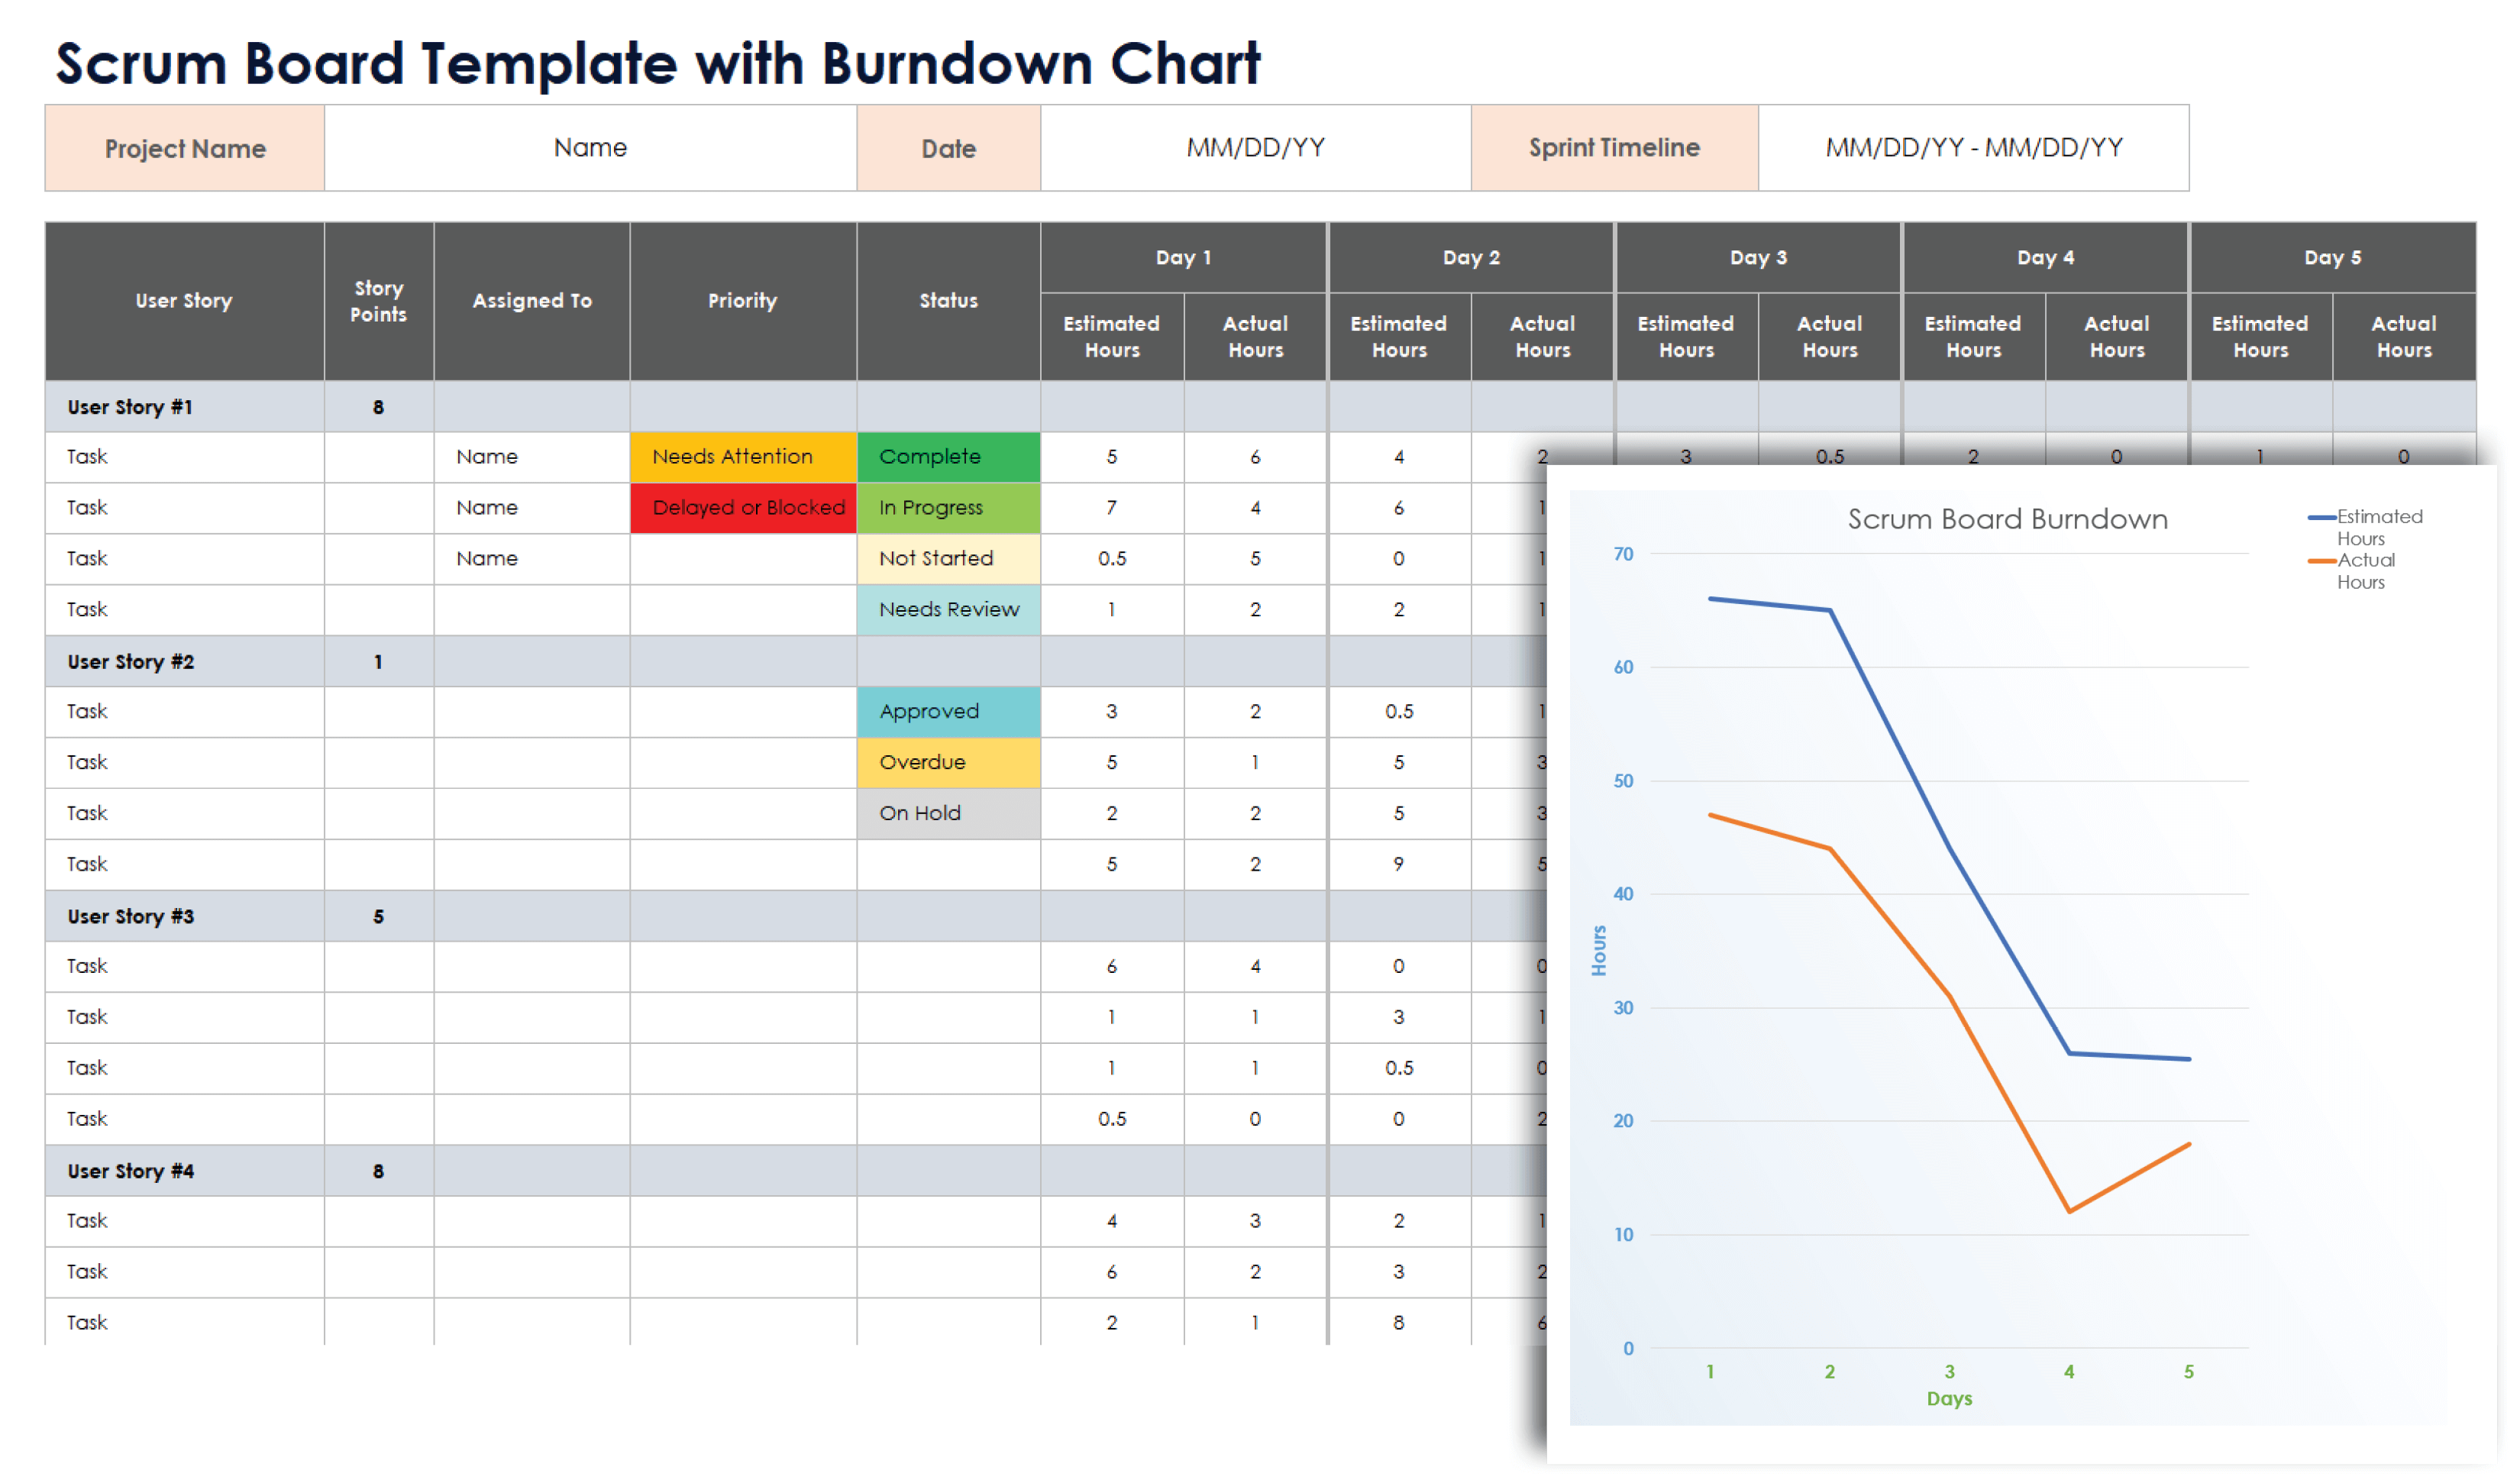Click the Project Name value field
2520x1480 pixels.
click(590, 148)
